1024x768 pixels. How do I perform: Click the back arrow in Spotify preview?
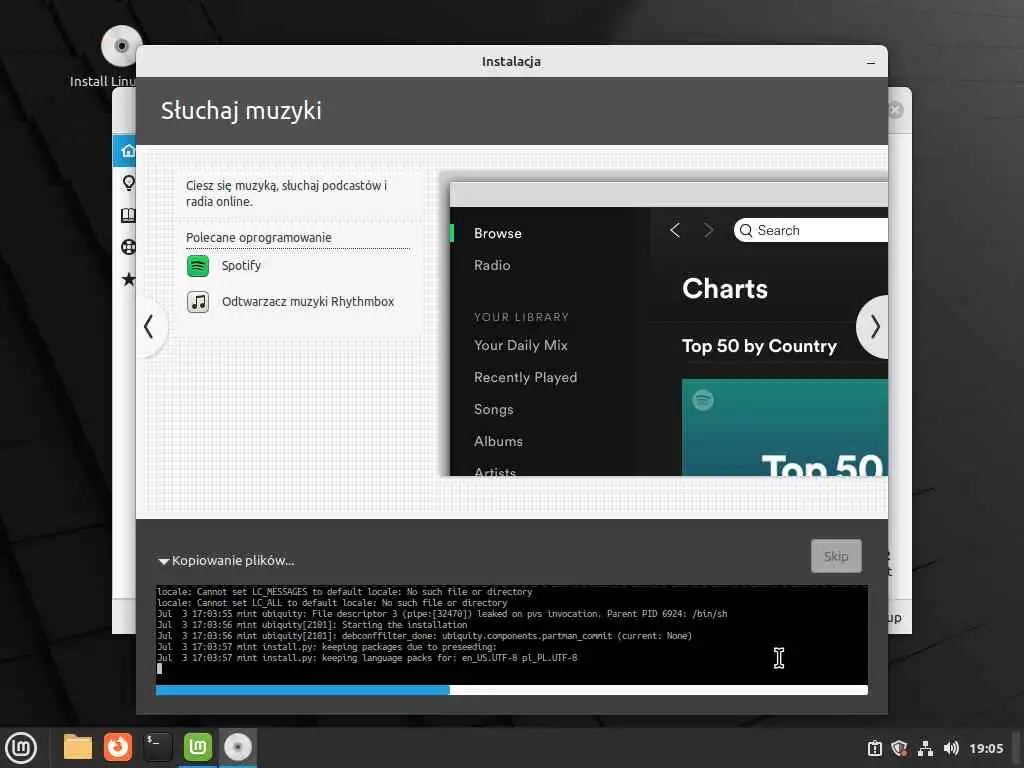(x=675, y=231)
